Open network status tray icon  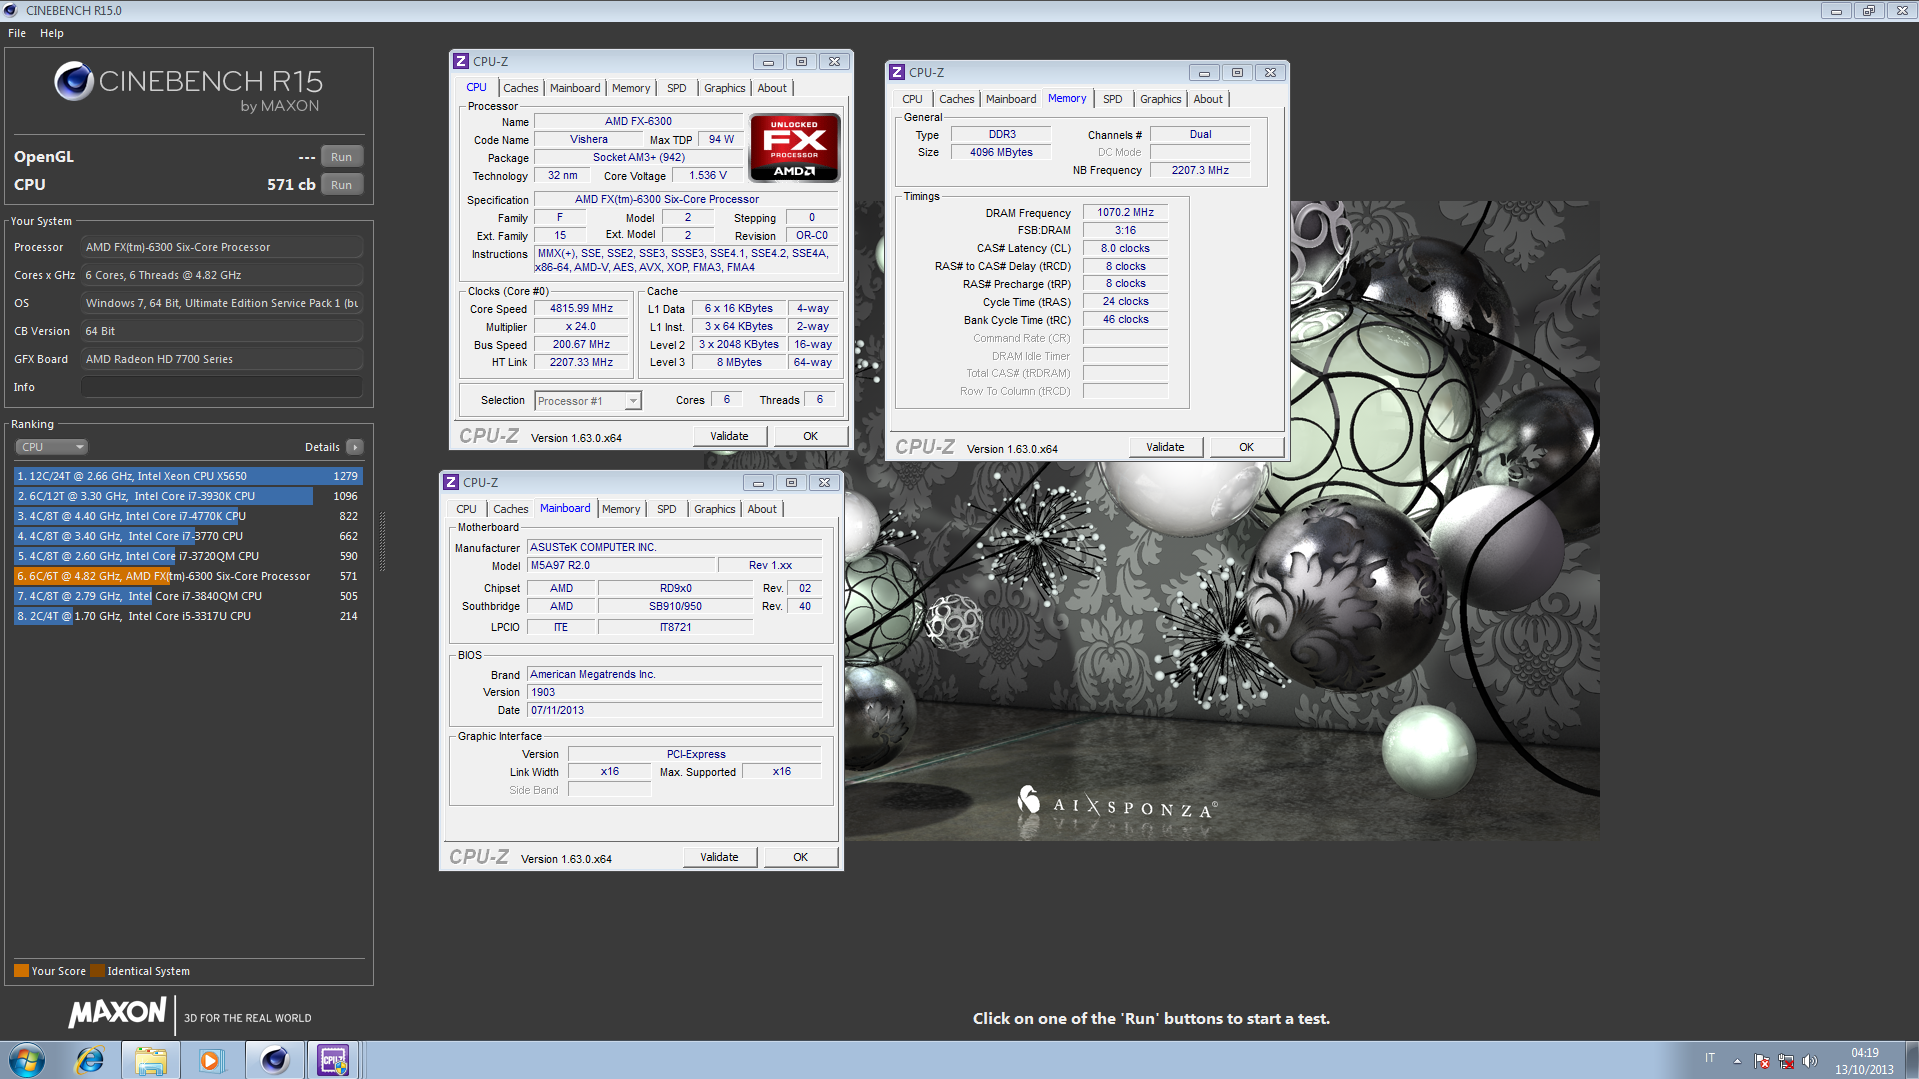(1786, 1061)
